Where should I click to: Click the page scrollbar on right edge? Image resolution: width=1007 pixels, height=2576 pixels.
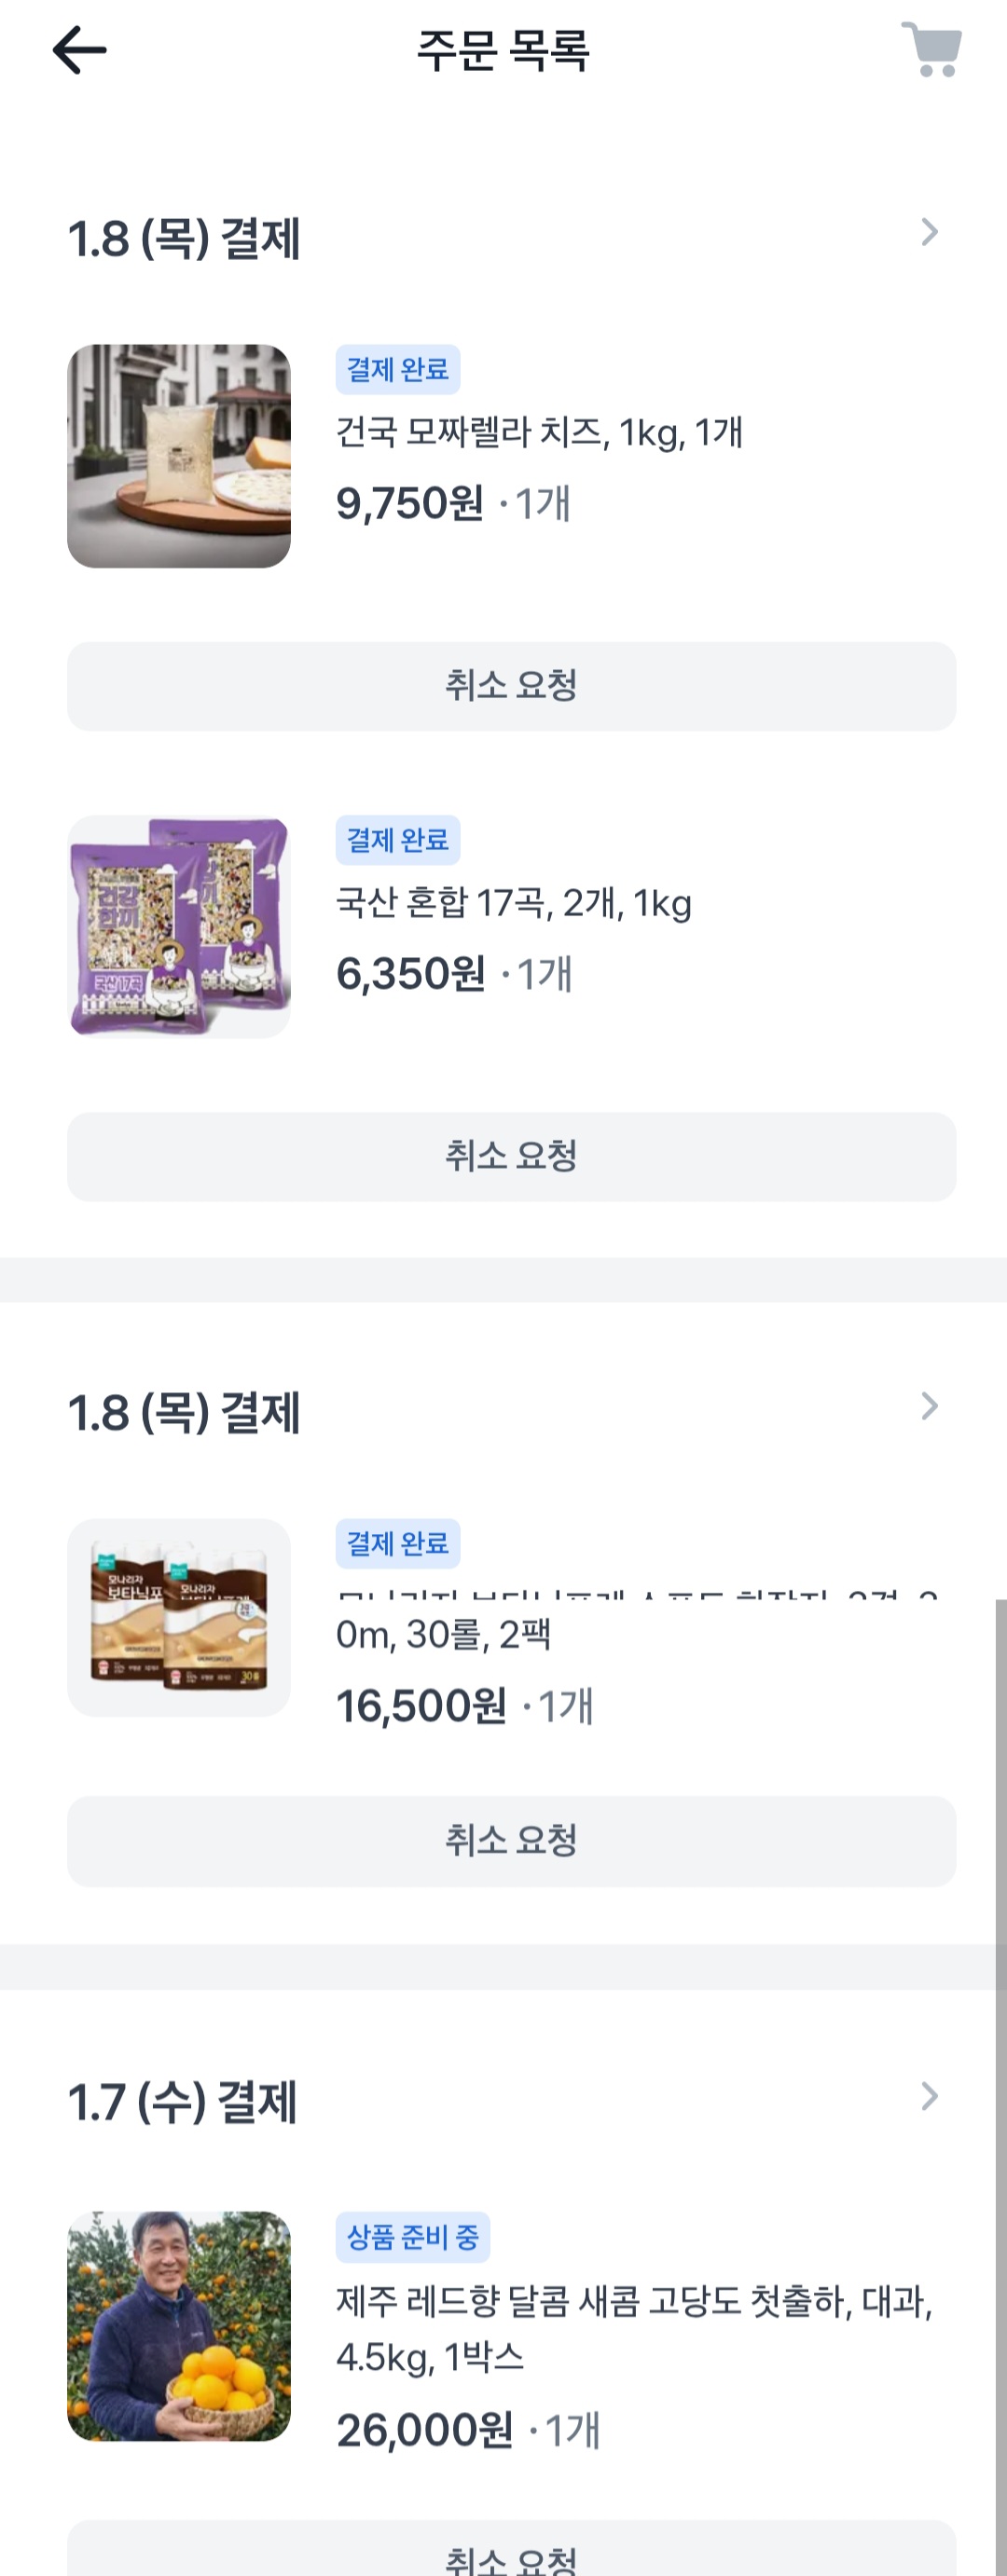[1000, 2000]
